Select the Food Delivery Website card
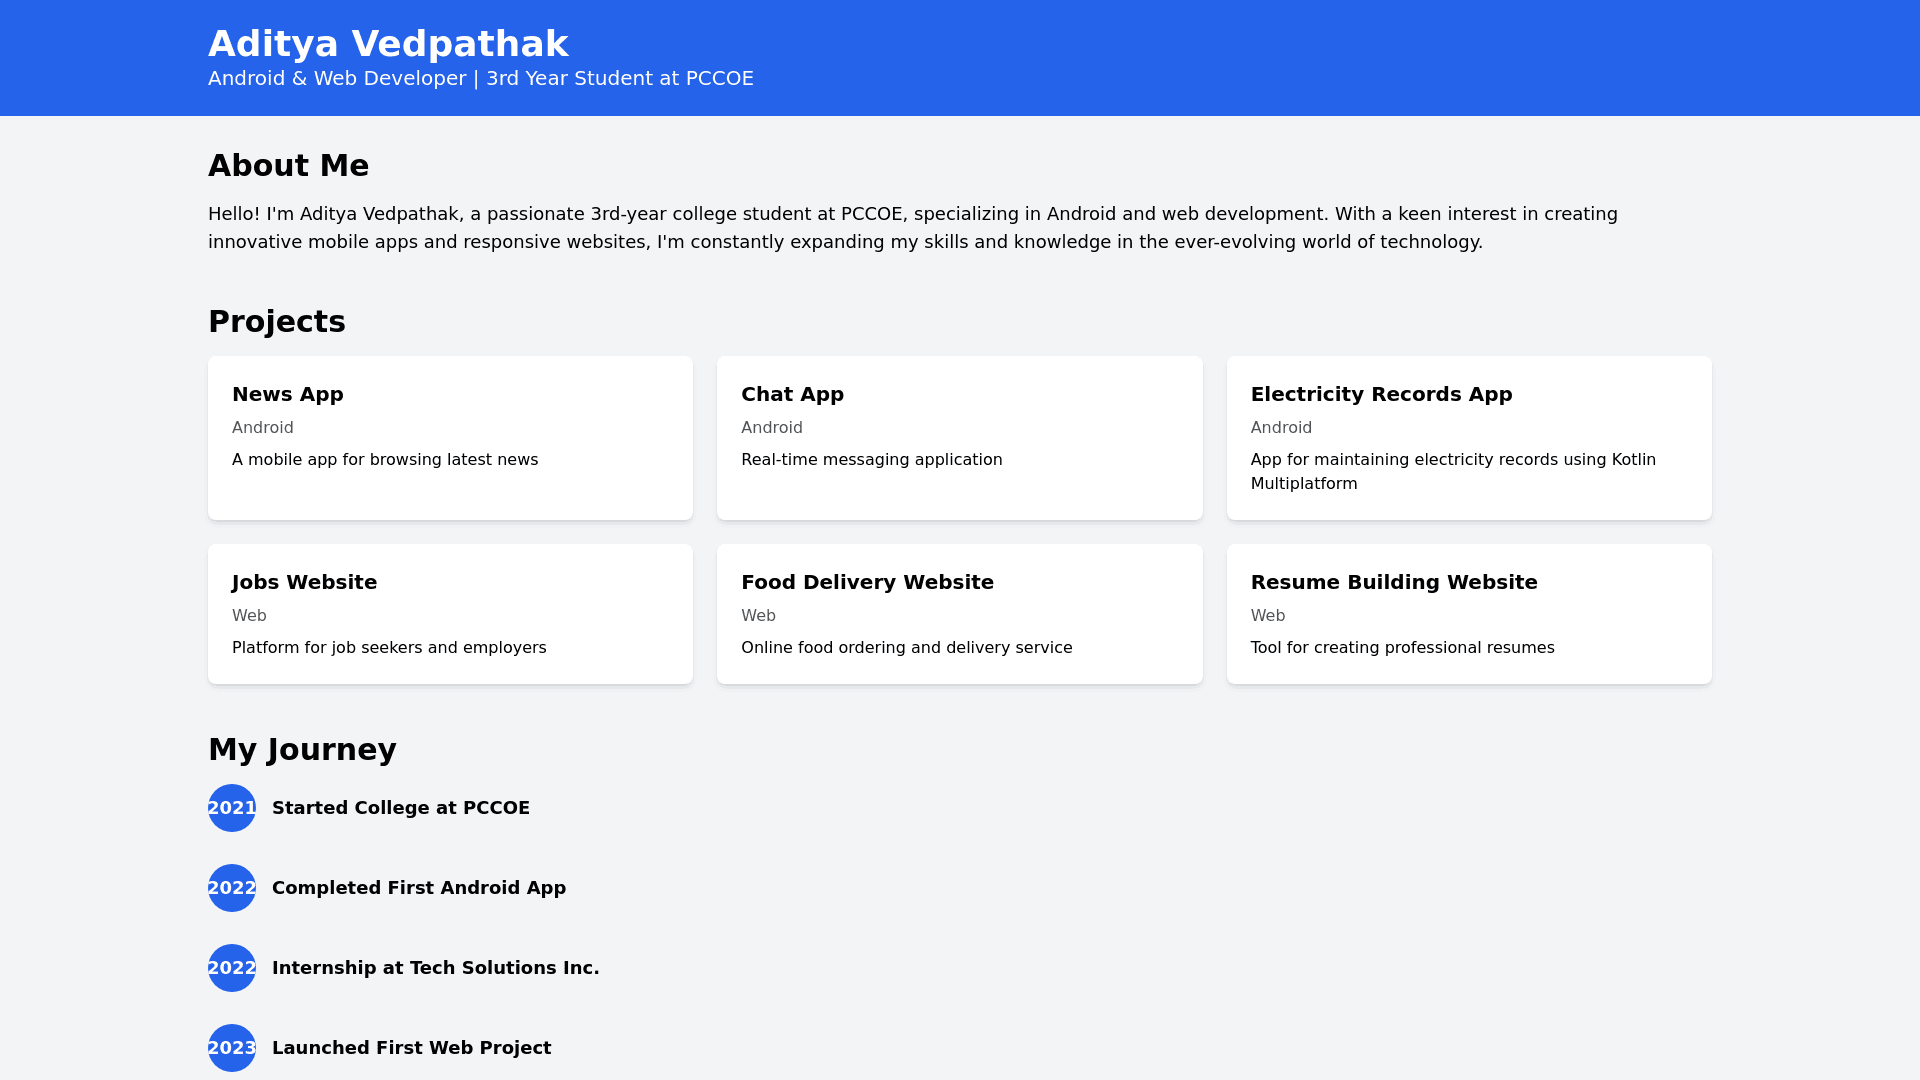 point(959,614)
